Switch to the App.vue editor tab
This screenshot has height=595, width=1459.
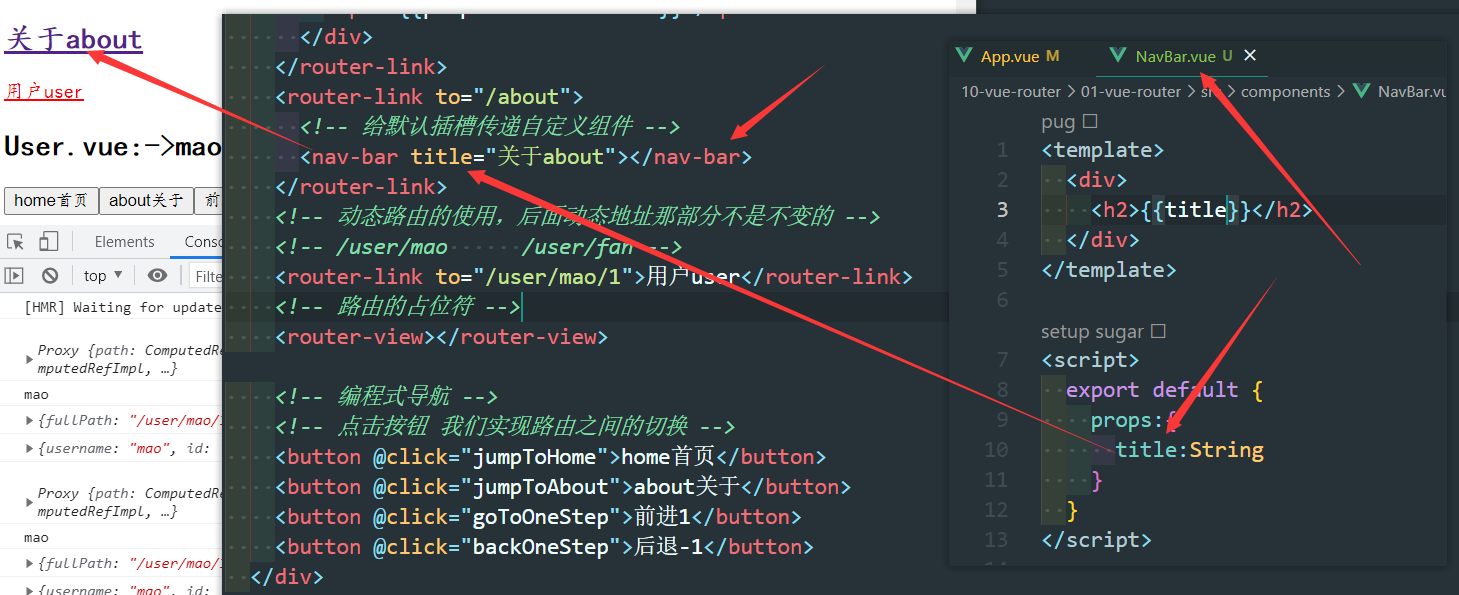pos(1009,56)
